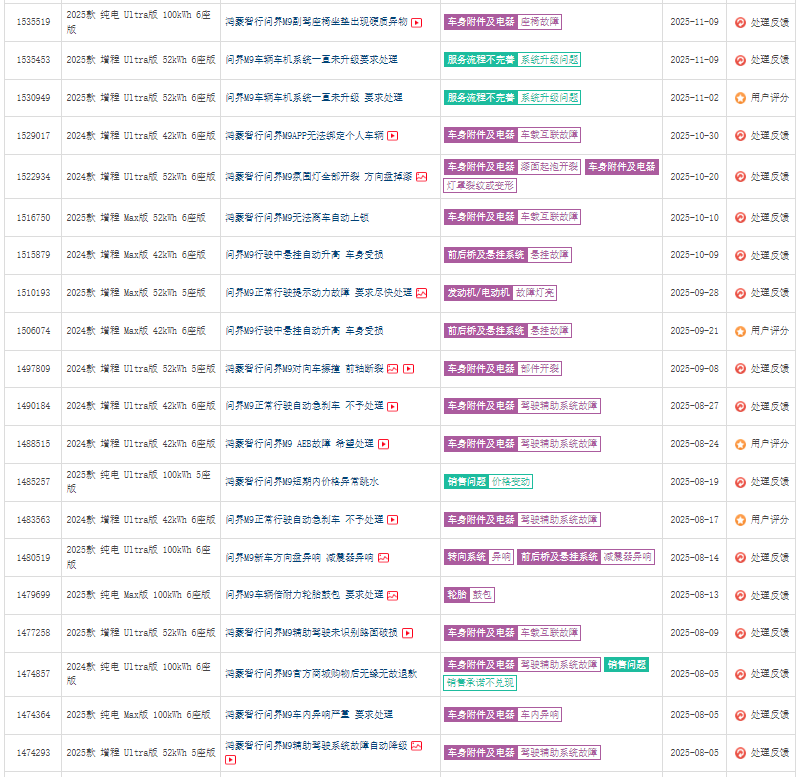The width and height of the screenshot is (799, 777).
Task: Click the 减震器异响 tag
Action: pyautogui.click(x=627, y=557)
